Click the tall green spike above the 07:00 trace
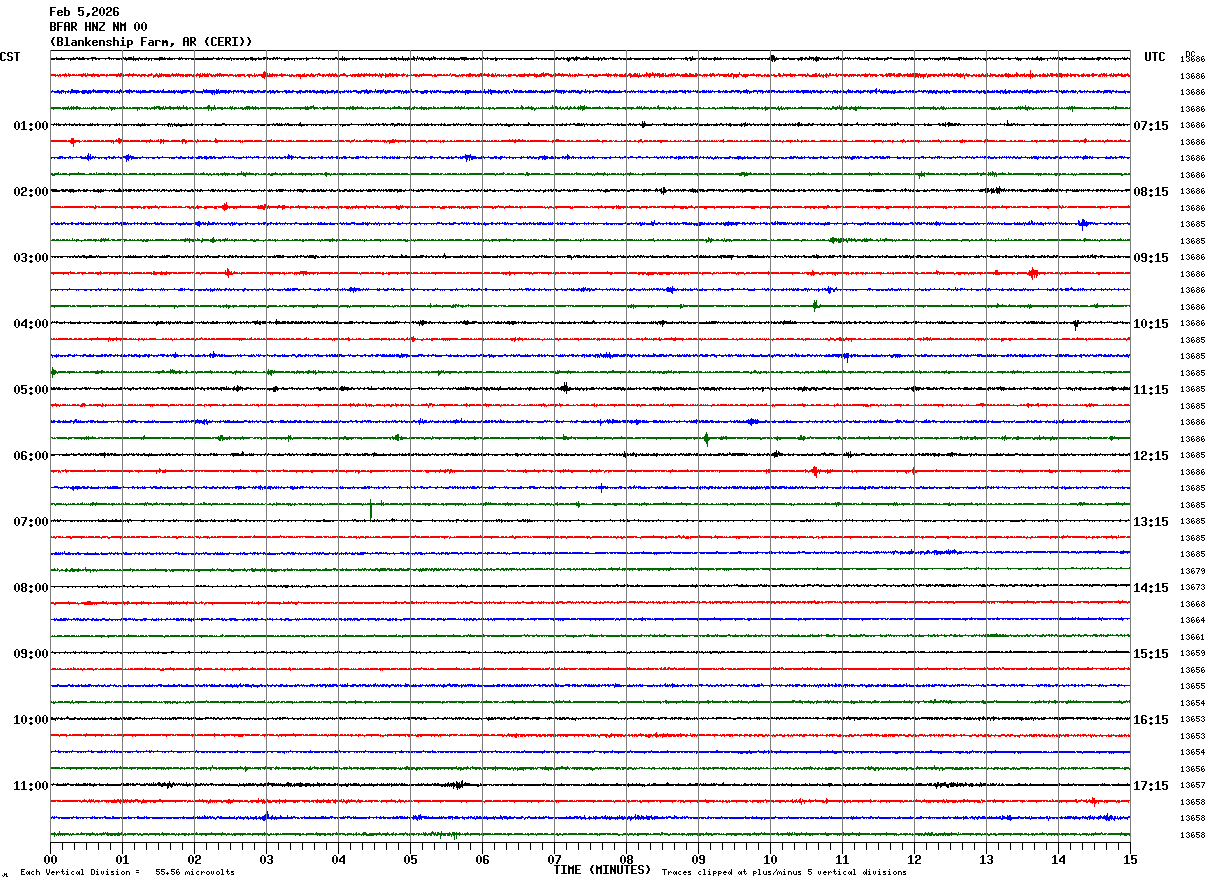The height and width of the screenshot is (886, 1210). coord(371,509)
